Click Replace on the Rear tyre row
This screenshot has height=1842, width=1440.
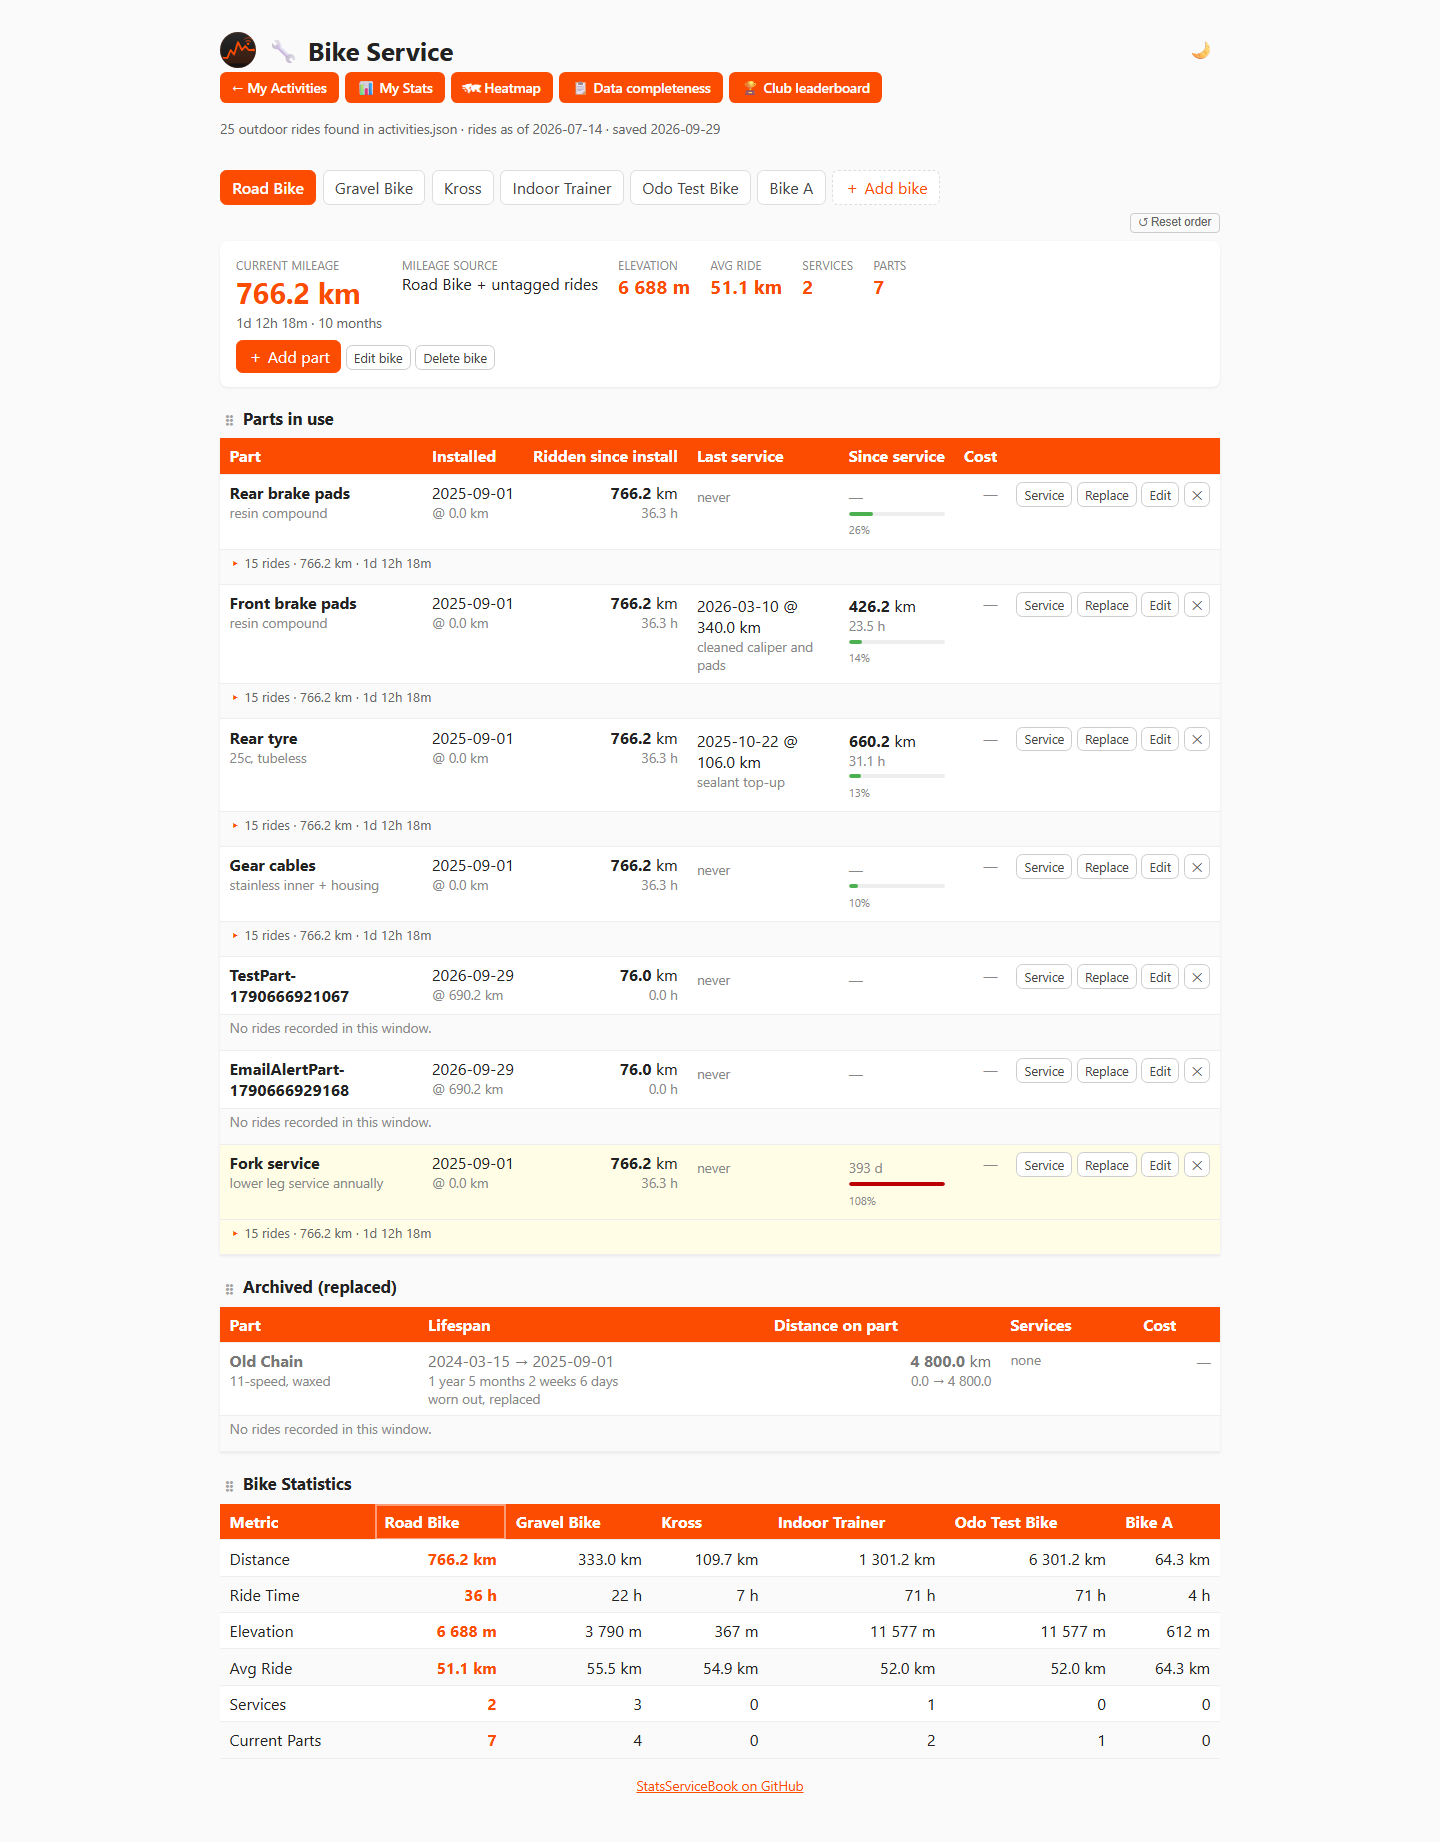(1107, 740)
